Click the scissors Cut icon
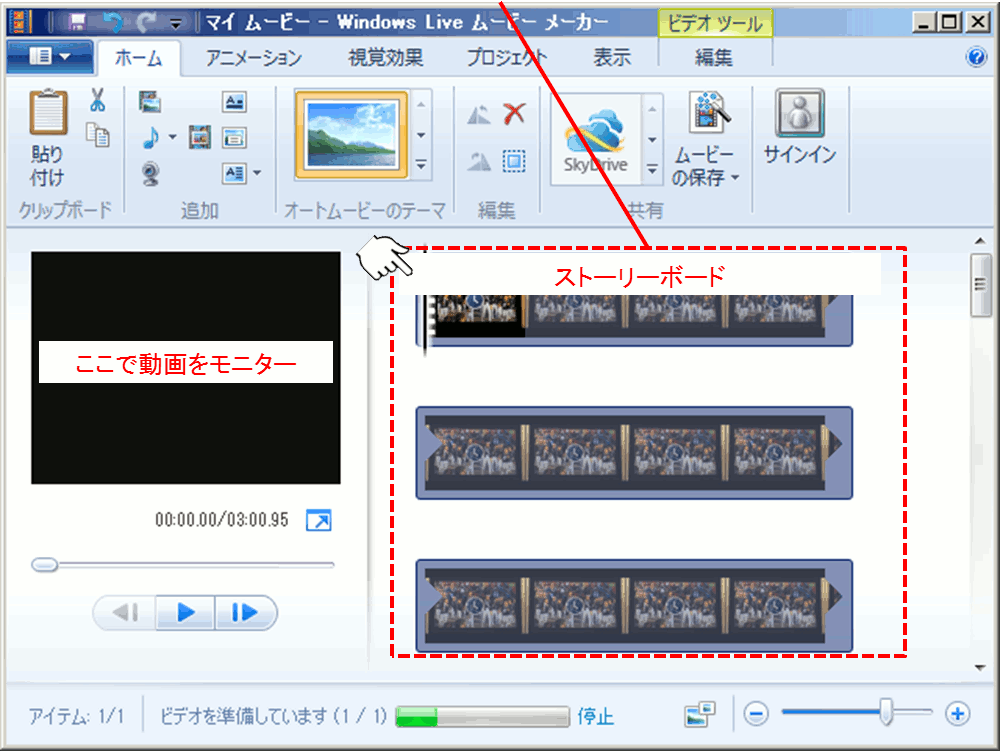This screenshot has height=751, width=1000. pyautogui.click(x=97, y=100)
